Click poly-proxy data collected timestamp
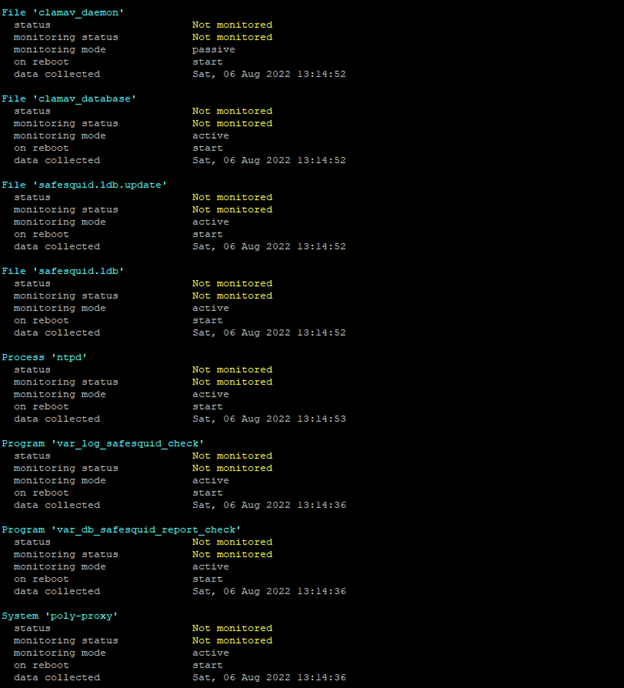This screenshot has height=688, width=624. pos(269,677)
